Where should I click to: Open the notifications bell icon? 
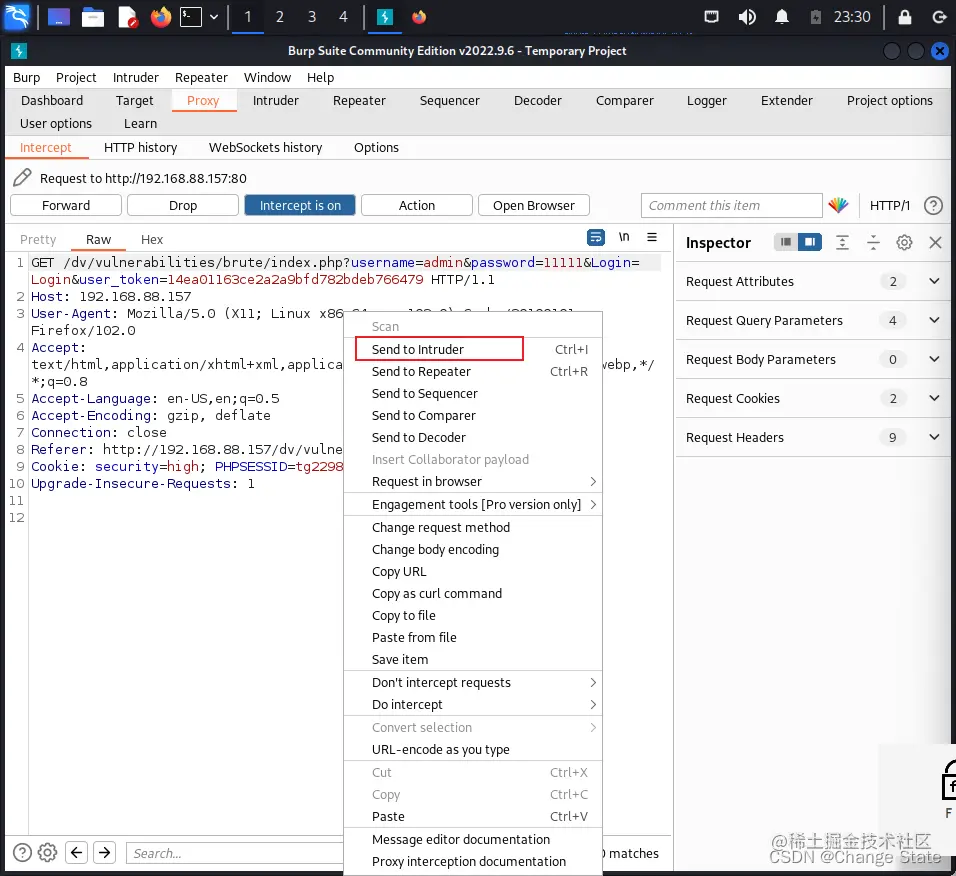pos(782,17)
